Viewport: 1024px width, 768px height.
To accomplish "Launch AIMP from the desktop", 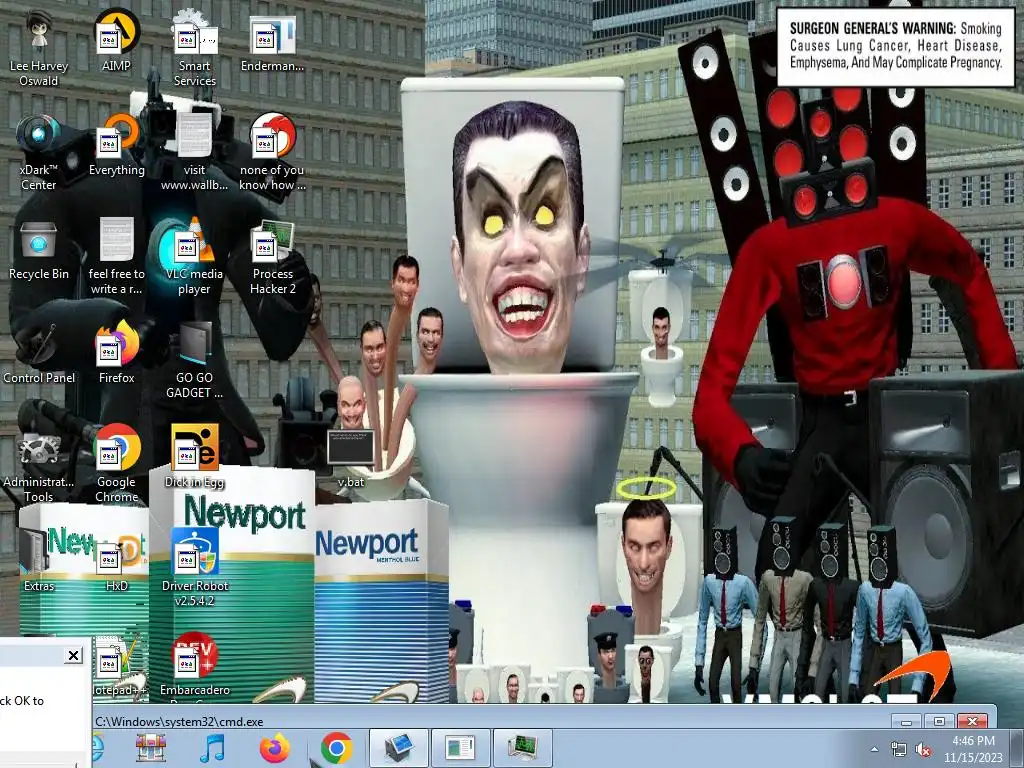I will [x=116, y=42].
